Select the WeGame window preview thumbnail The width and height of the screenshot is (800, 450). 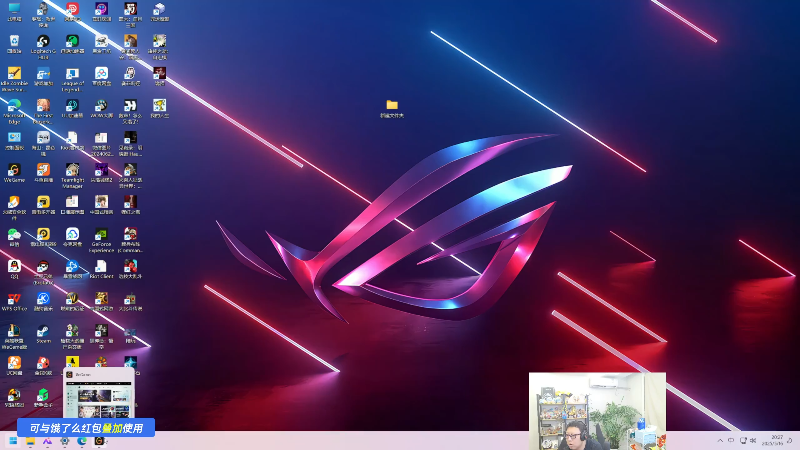click(99, 393)
